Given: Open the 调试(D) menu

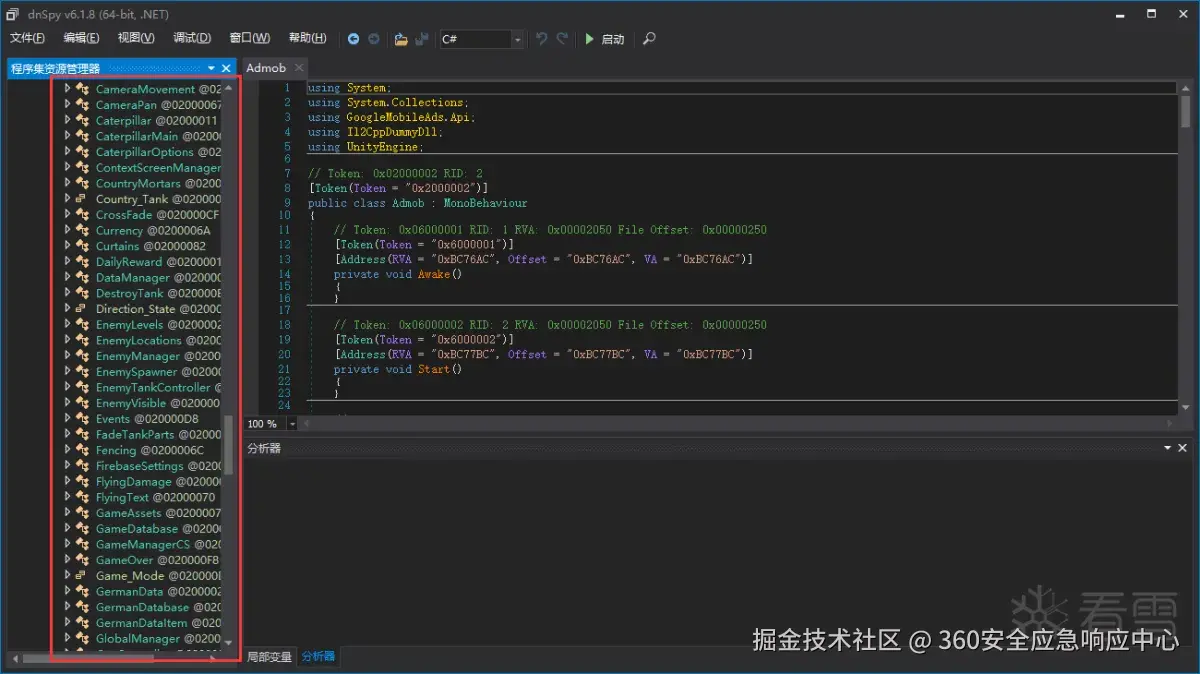Looking at the screenshot, I should coord(192,38).
